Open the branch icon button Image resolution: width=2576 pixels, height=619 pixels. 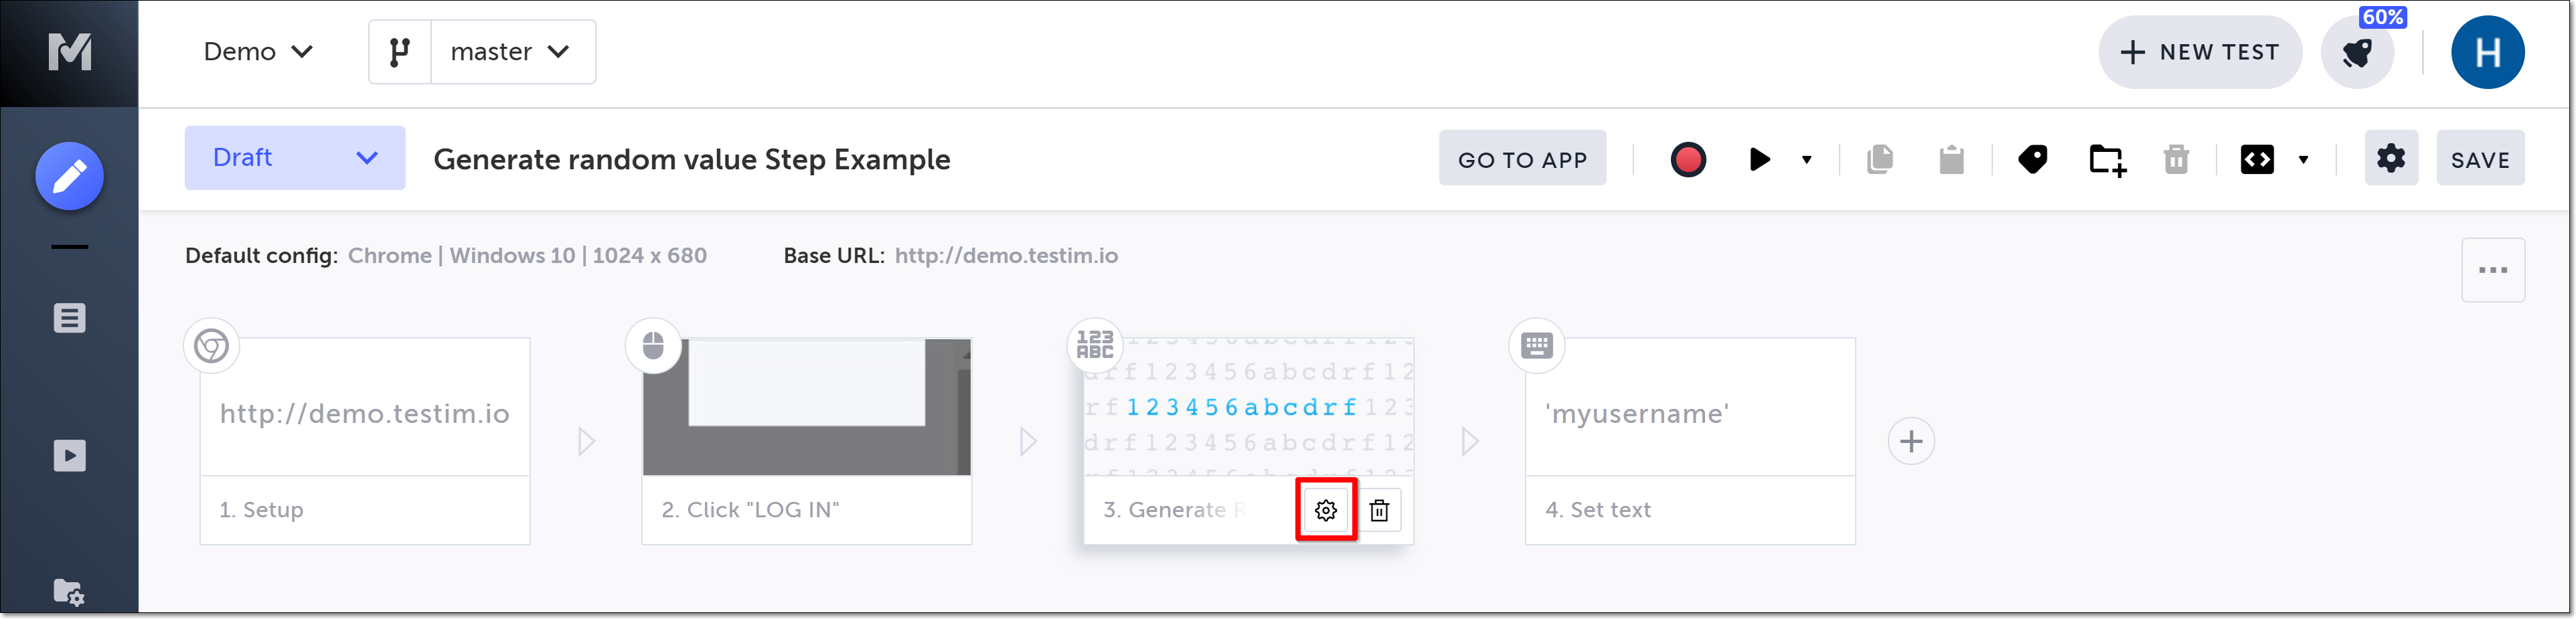point(400,52)
